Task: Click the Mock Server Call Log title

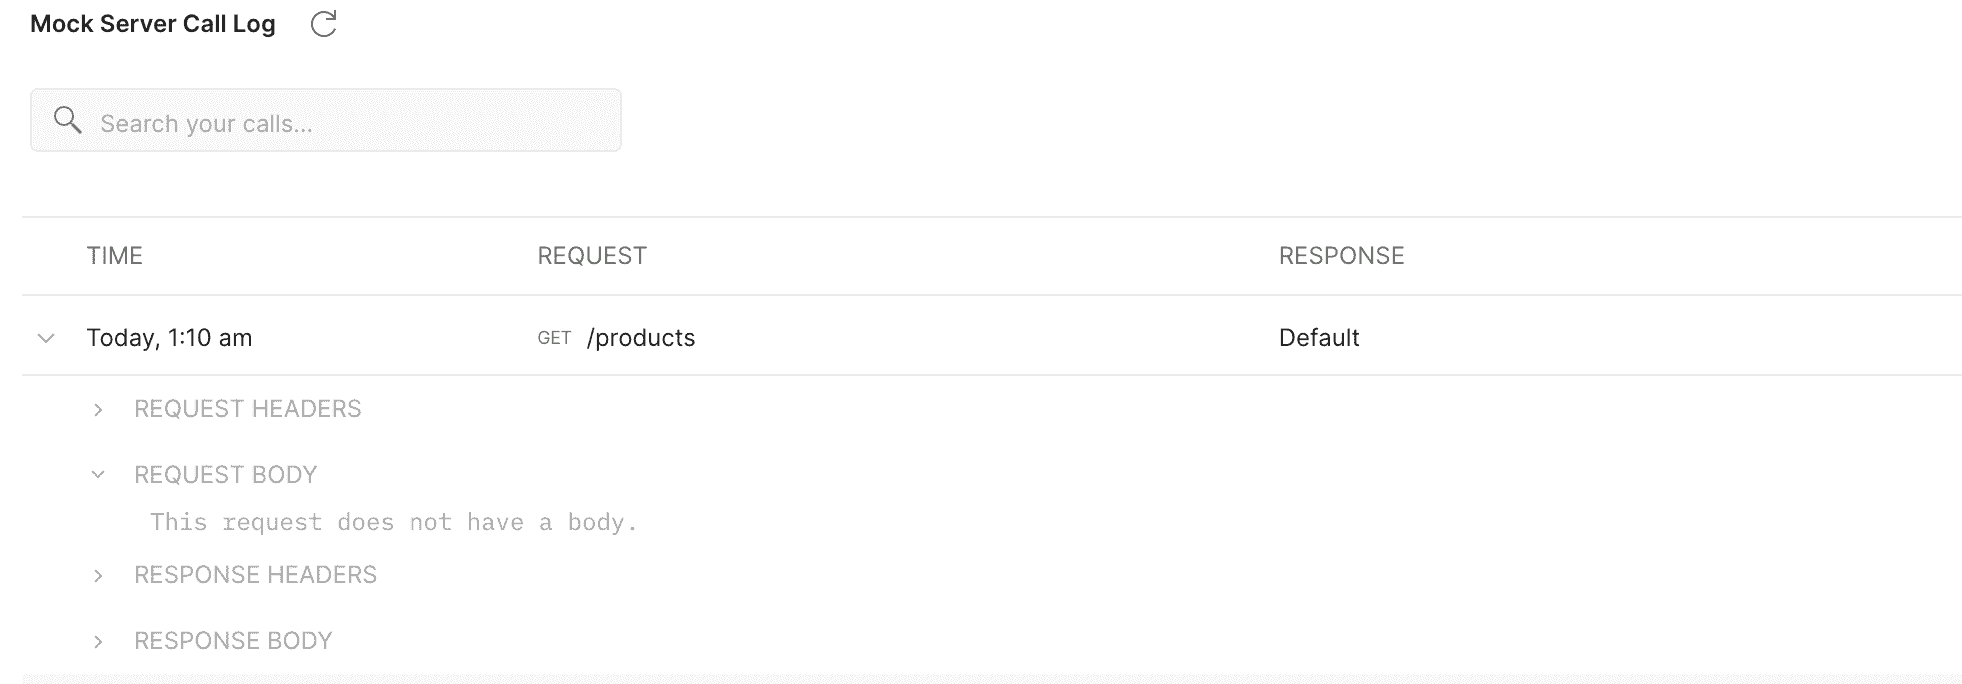Action: pyautogui.click(x=153, y=24)
